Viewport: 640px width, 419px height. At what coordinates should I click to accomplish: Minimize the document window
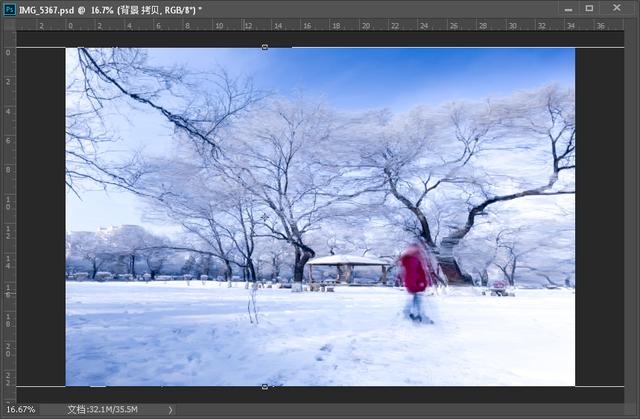[x=569, y=9]
